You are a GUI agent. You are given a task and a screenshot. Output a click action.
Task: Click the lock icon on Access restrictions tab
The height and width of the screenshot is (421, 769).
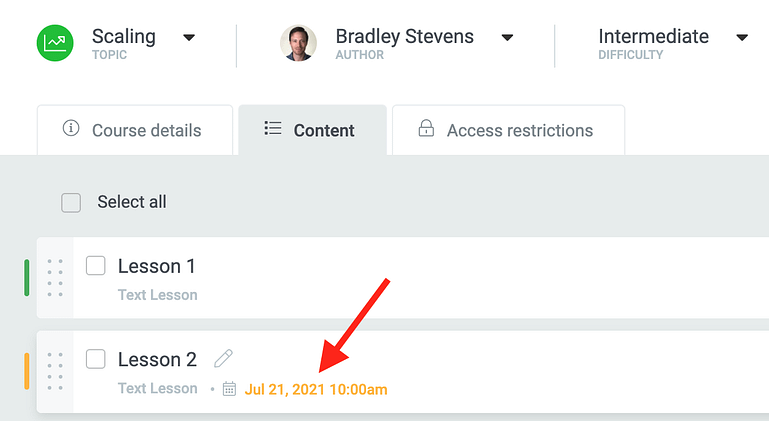(426, 129)
